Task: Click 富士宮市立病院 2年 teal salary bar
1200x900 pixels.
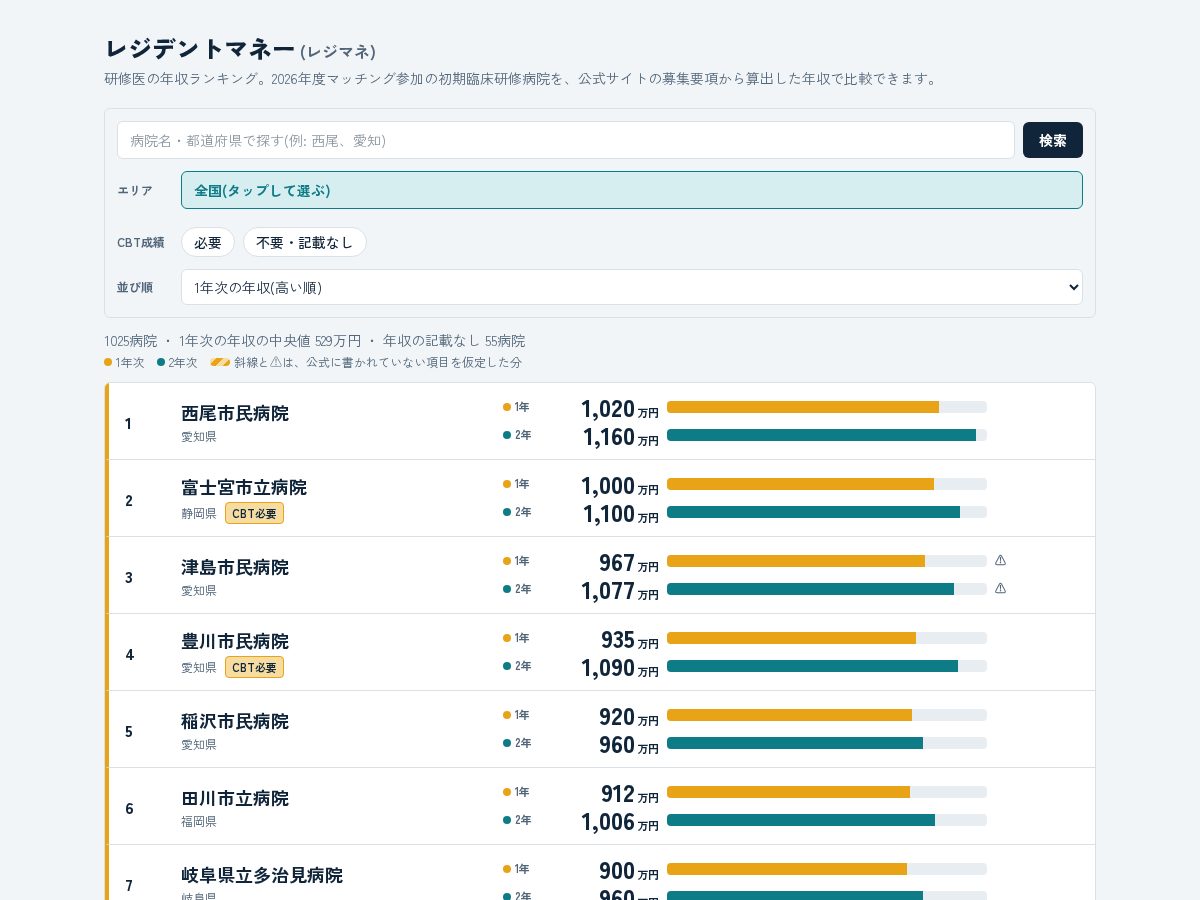Action: (x=813, y=512)
